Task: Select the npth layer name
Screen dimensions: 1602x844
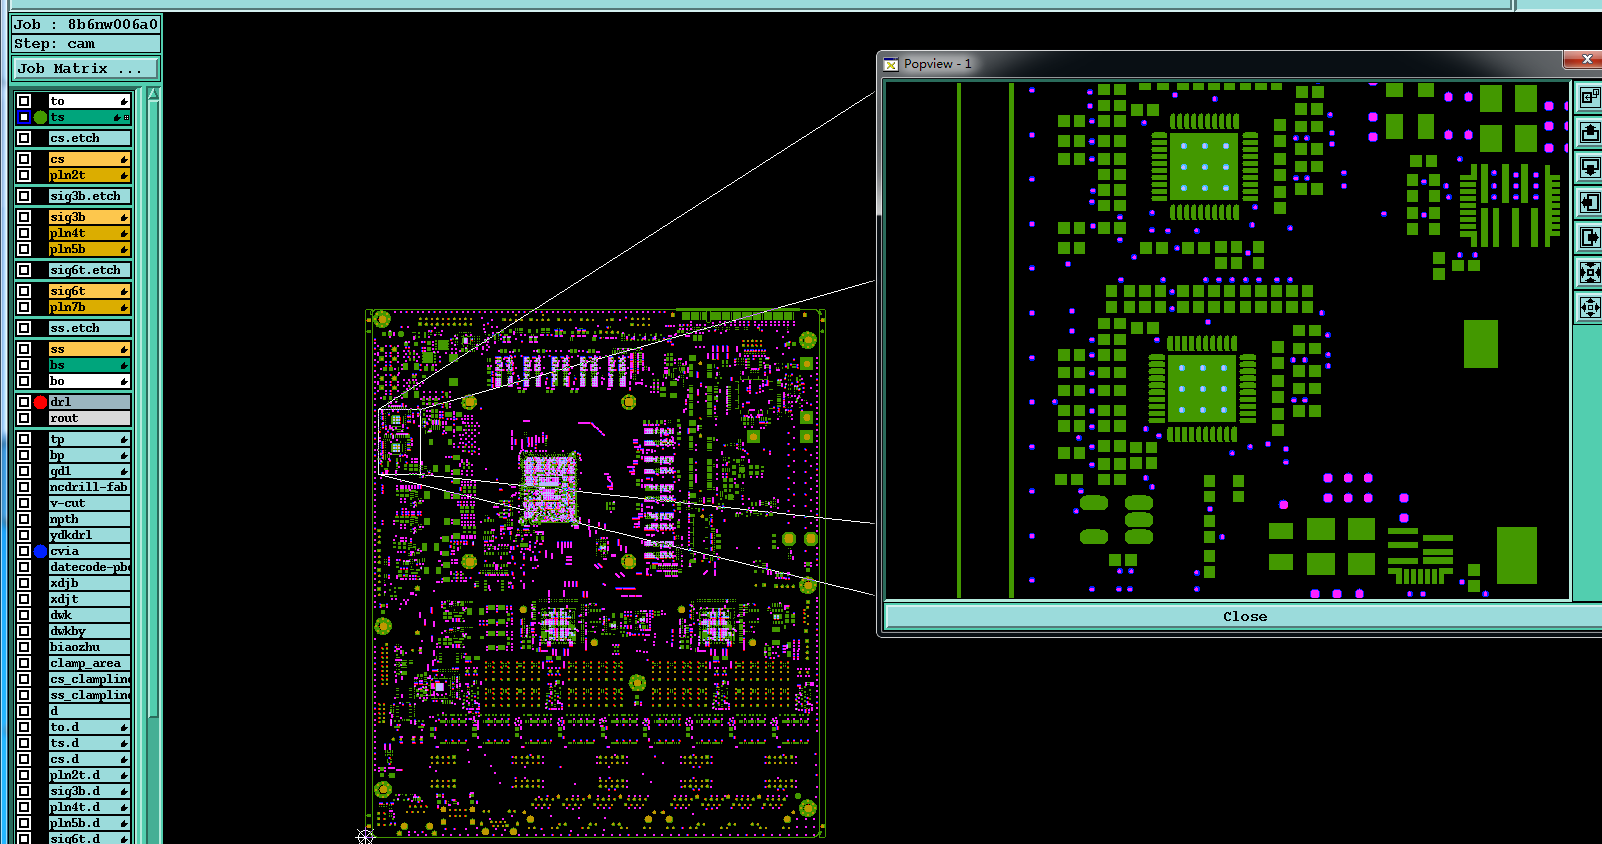Action: 90,519
